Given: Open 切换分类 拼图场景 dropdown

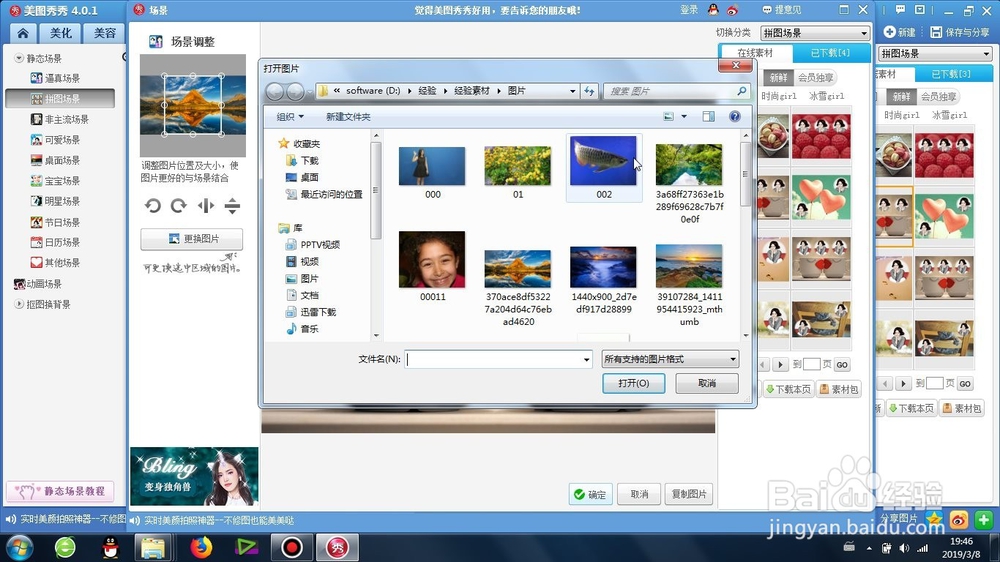Looking at the screenshot, I should [x=814, y=33].
